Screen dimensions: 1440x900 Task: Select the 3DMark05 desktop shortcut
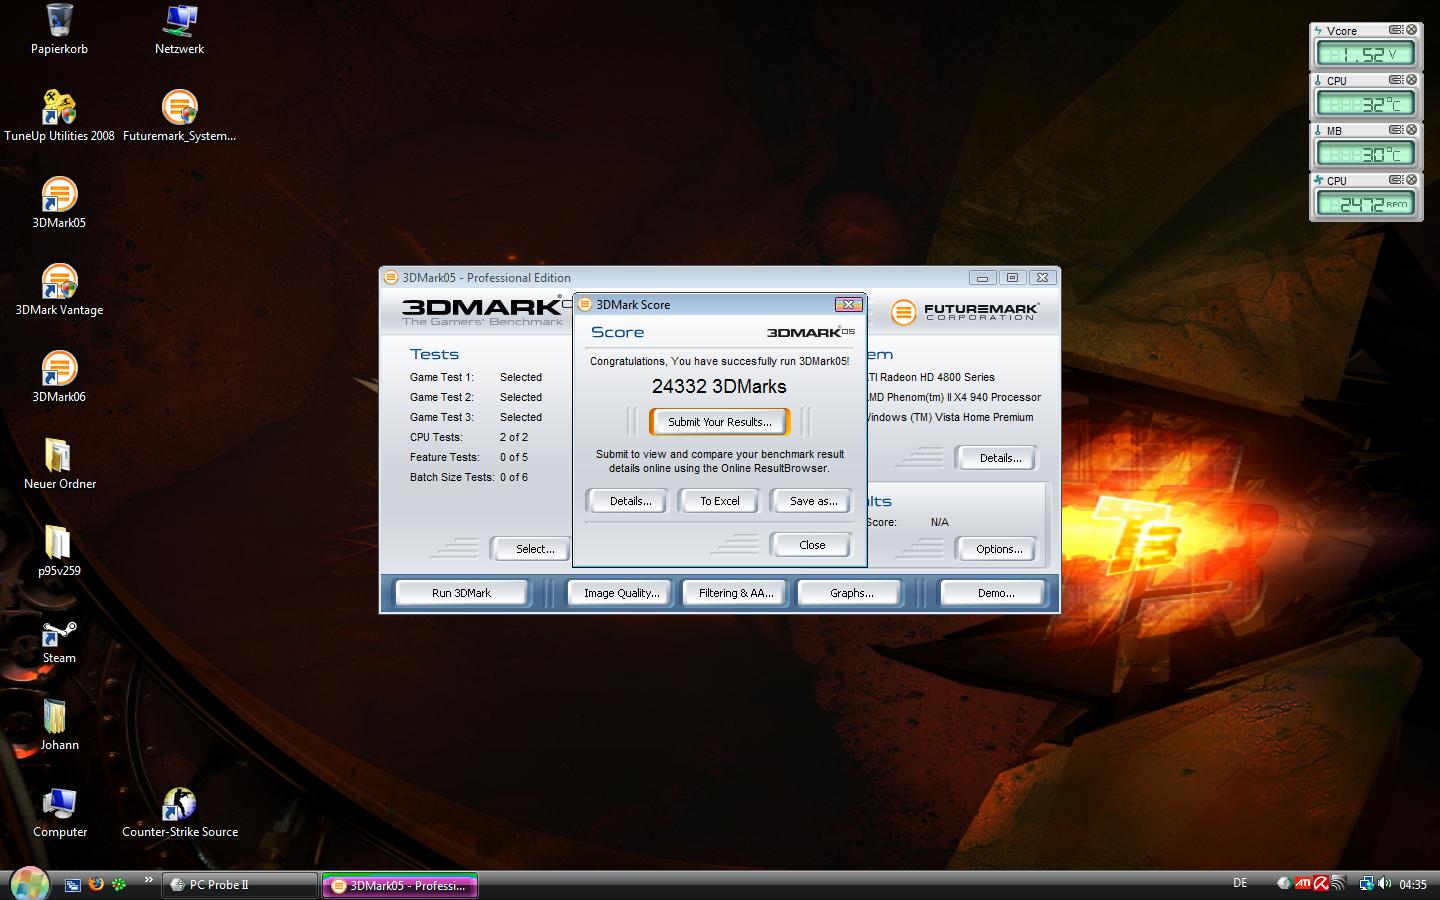[59, 203]
